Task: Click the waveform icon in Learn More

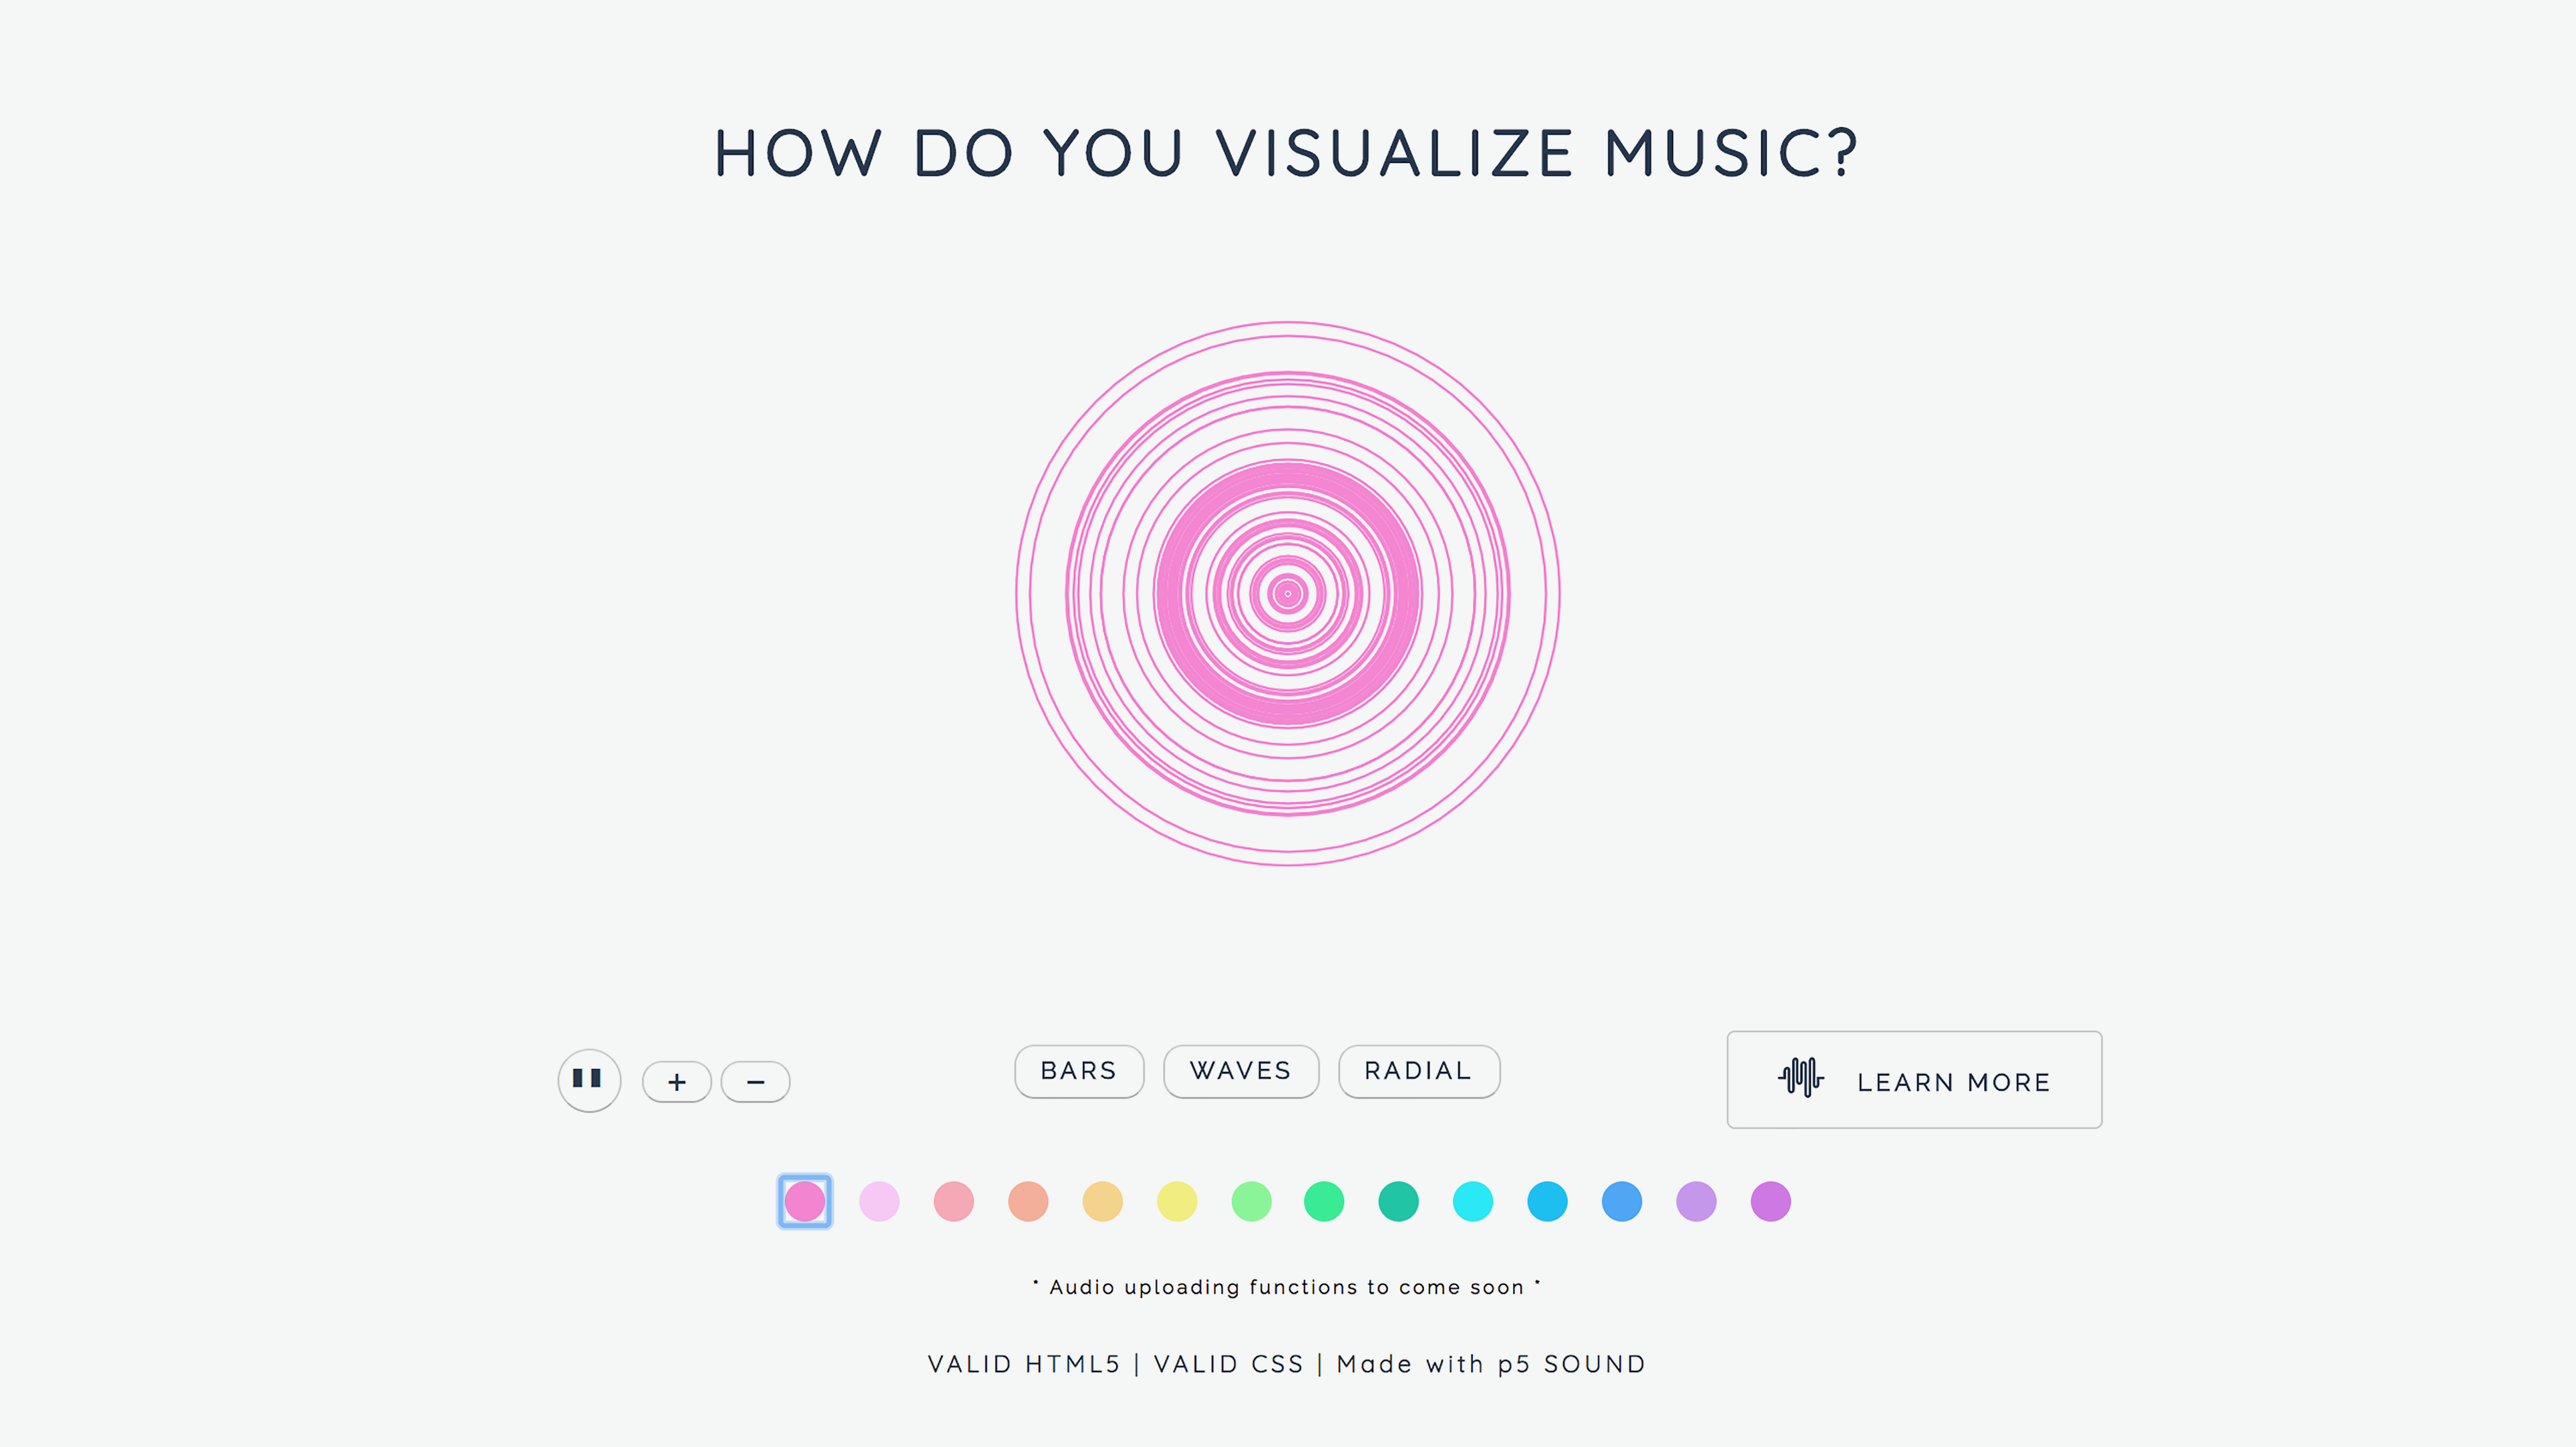Action: (1801, 1078)
